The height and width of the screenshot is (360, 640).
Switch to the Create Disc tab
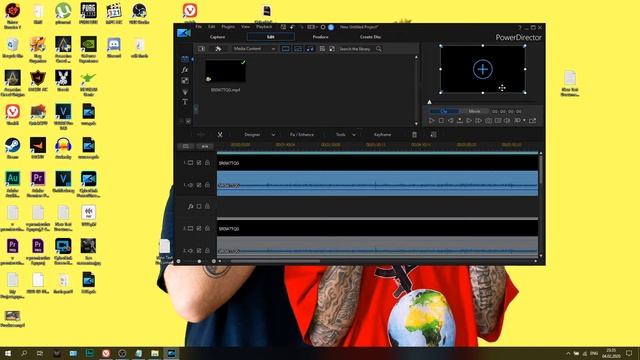pyautogui.click(x=370, y=37)
